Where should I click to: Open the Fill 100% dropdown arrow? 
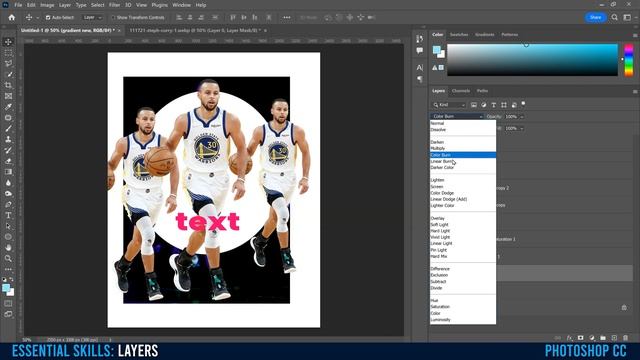tap(522, 129)
